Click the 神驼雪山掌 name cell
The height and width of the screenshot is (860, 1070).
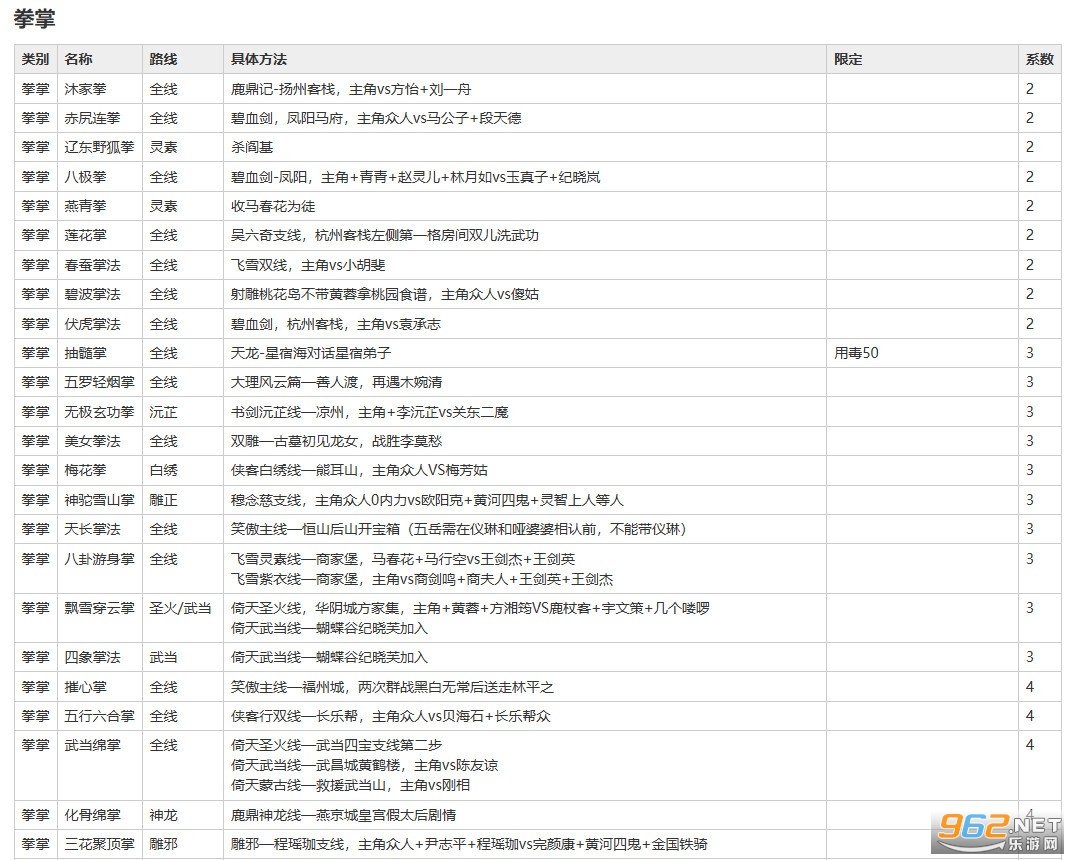coord(100,500)
